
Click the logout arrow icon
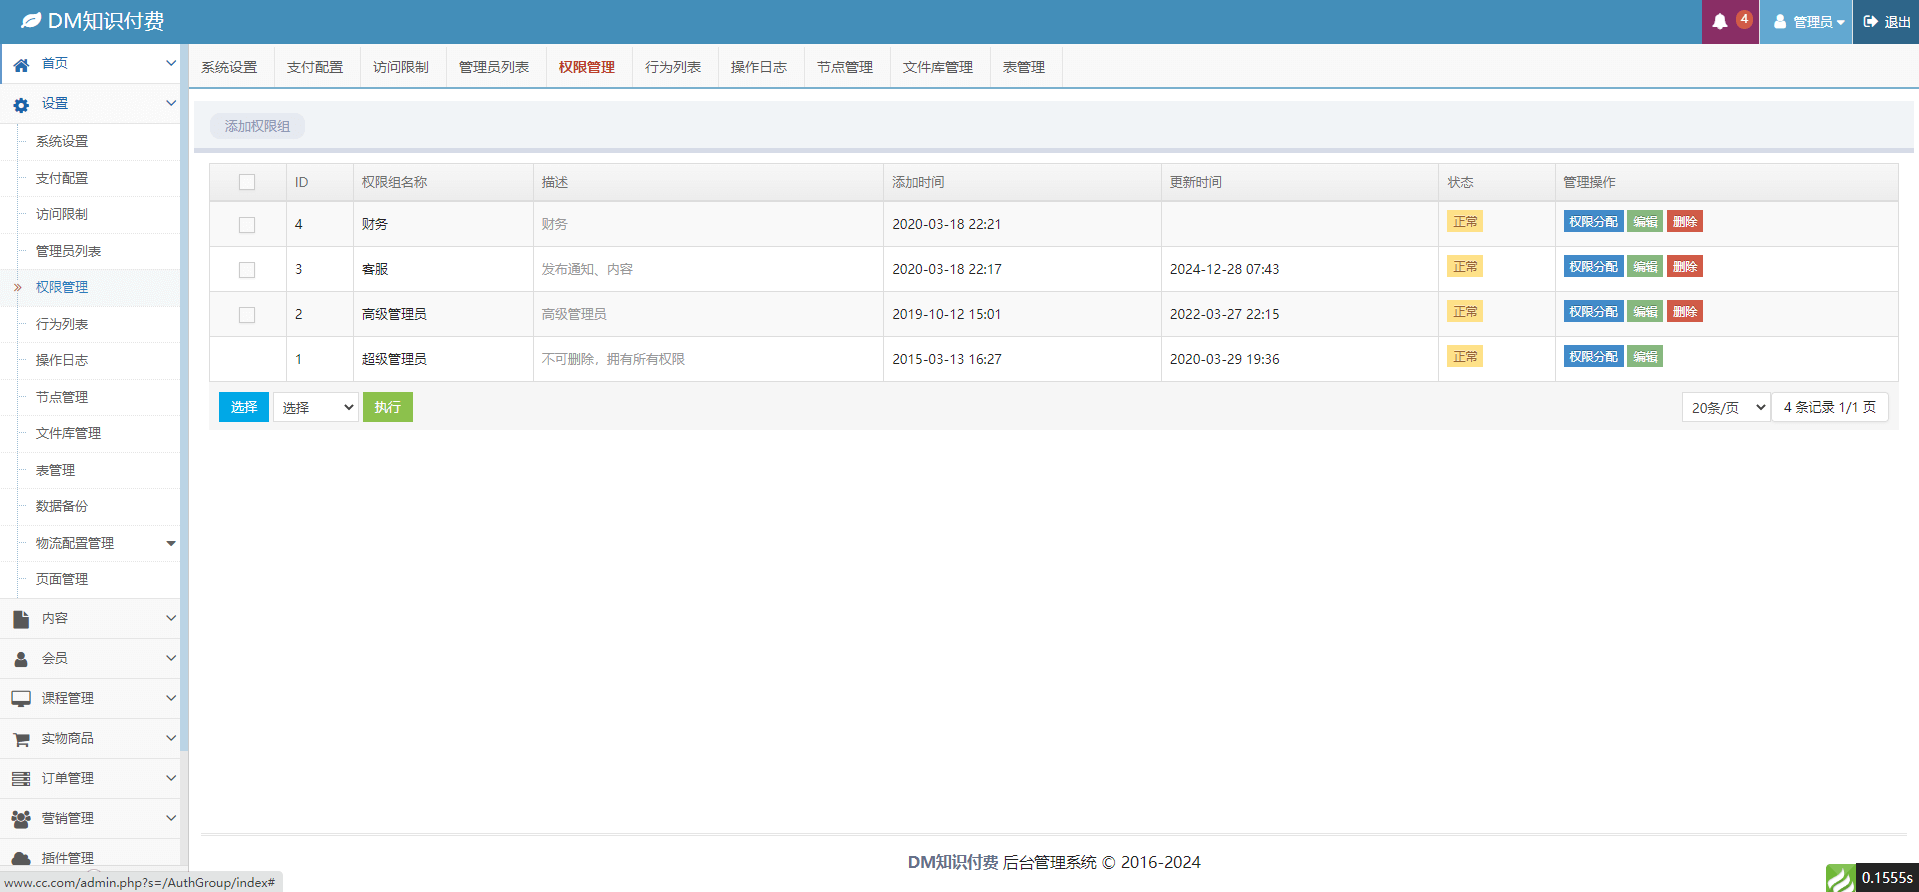coord(1871,22)
